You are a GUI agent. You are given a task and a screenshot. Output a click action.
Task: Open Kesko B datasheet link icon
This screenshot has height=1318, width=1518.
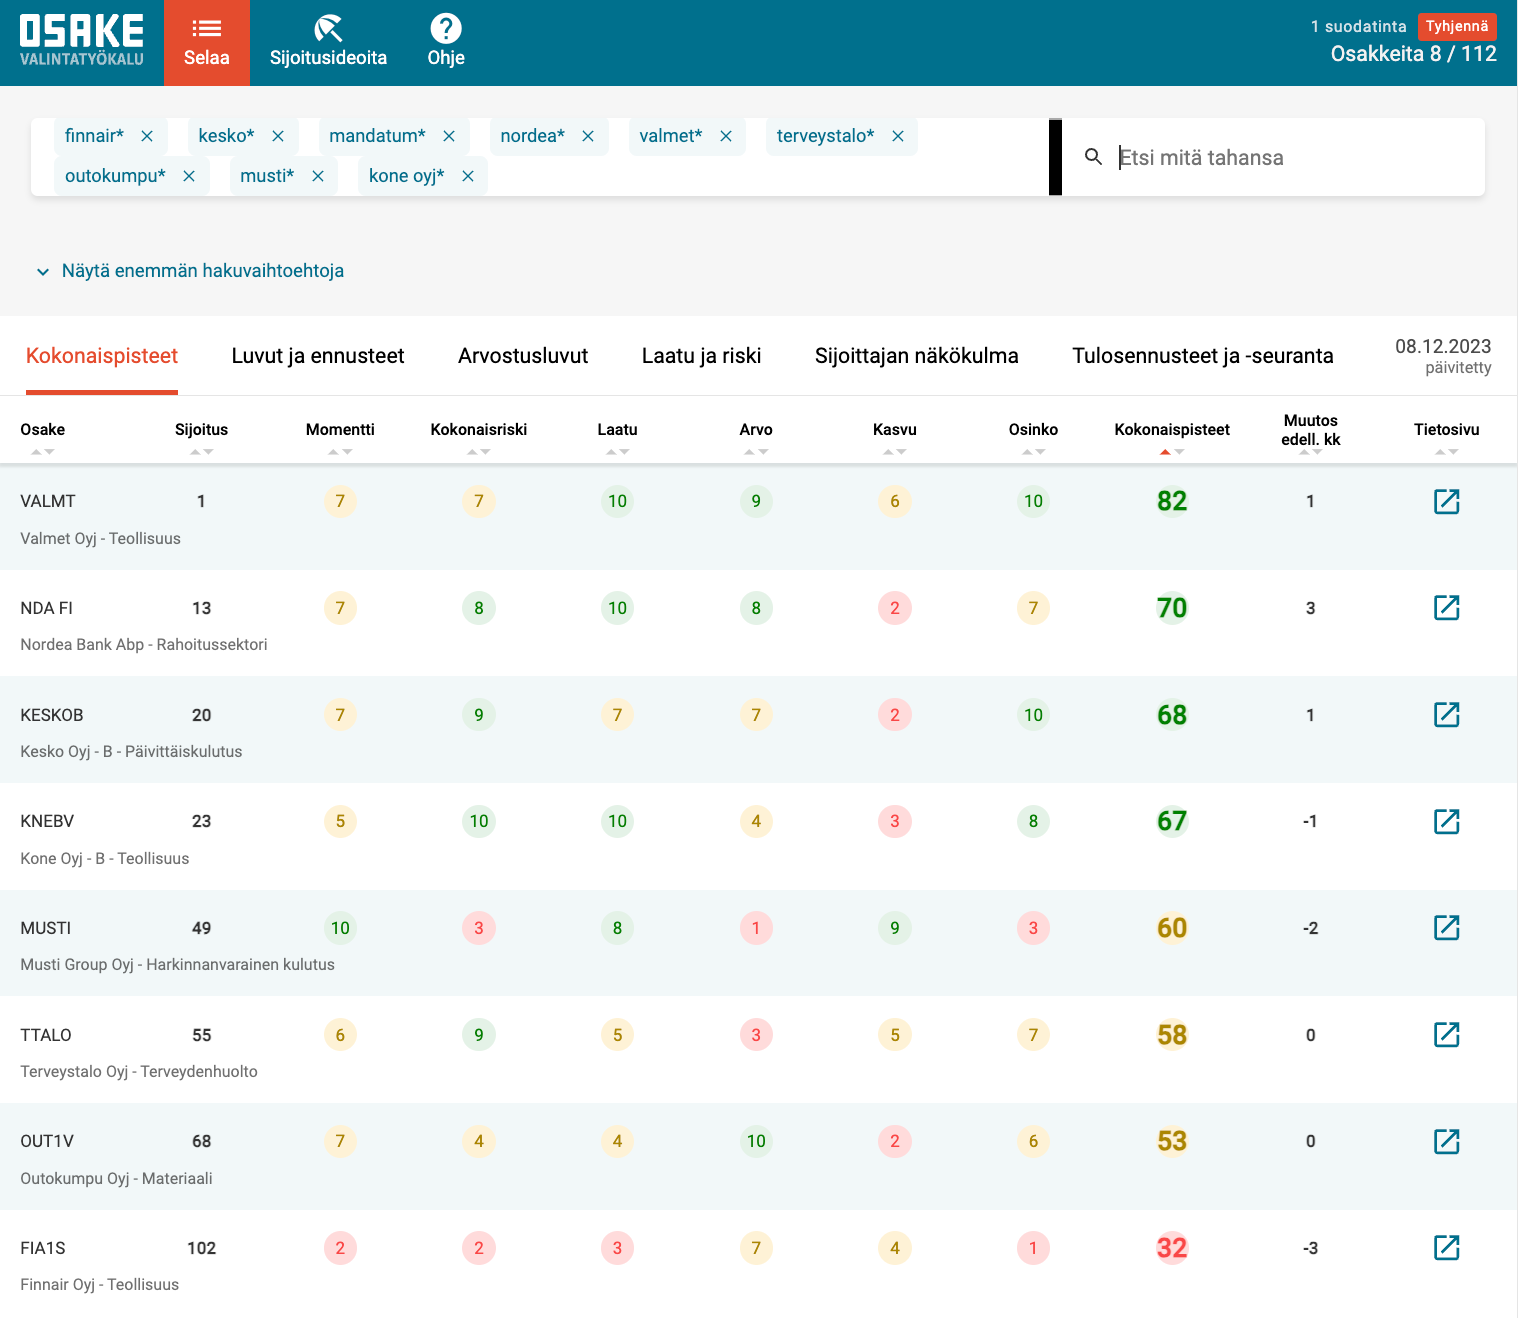[x=1446, y=714]
